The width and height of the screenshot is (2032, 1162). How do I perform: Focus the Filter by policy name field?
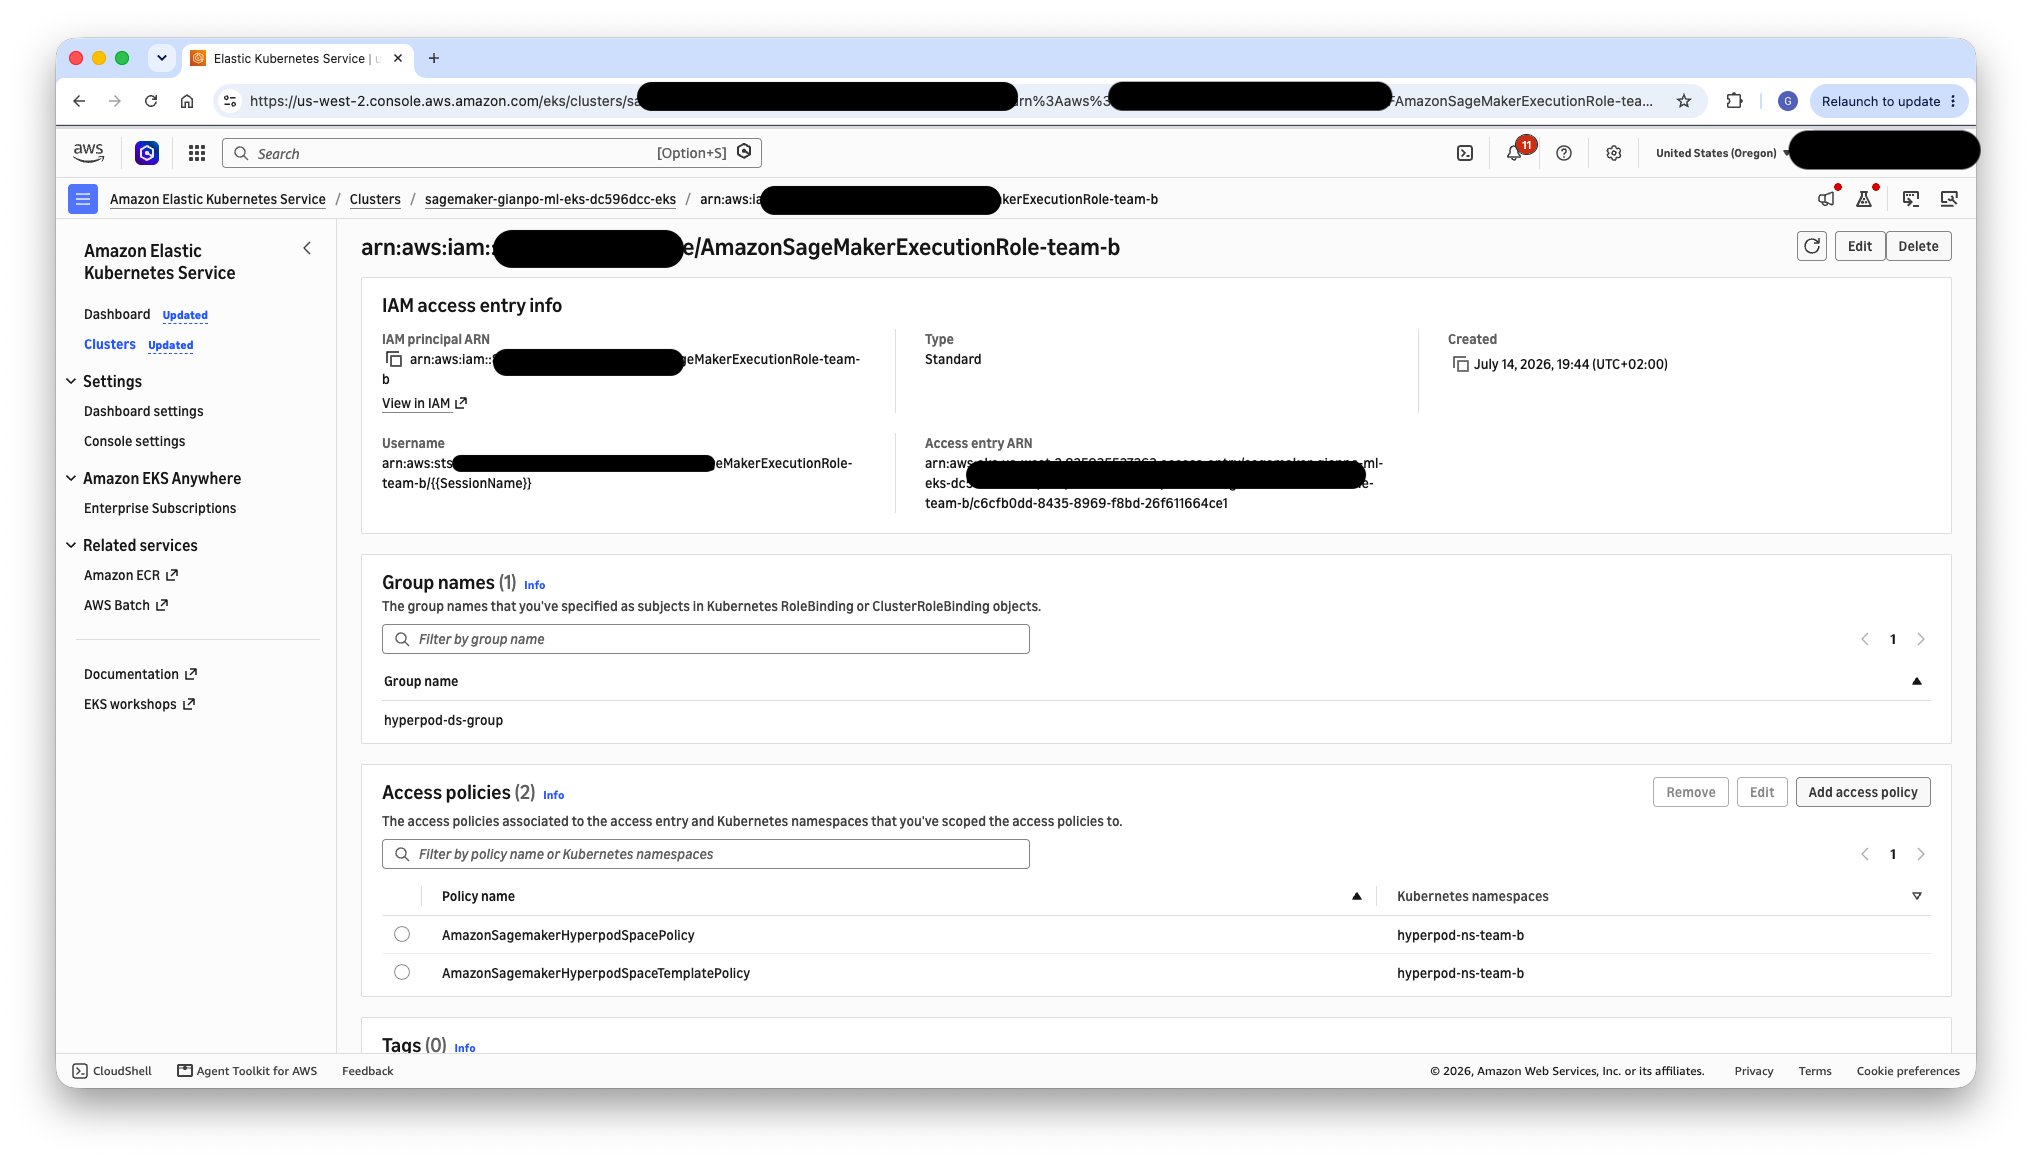click(x=706, y=854)
